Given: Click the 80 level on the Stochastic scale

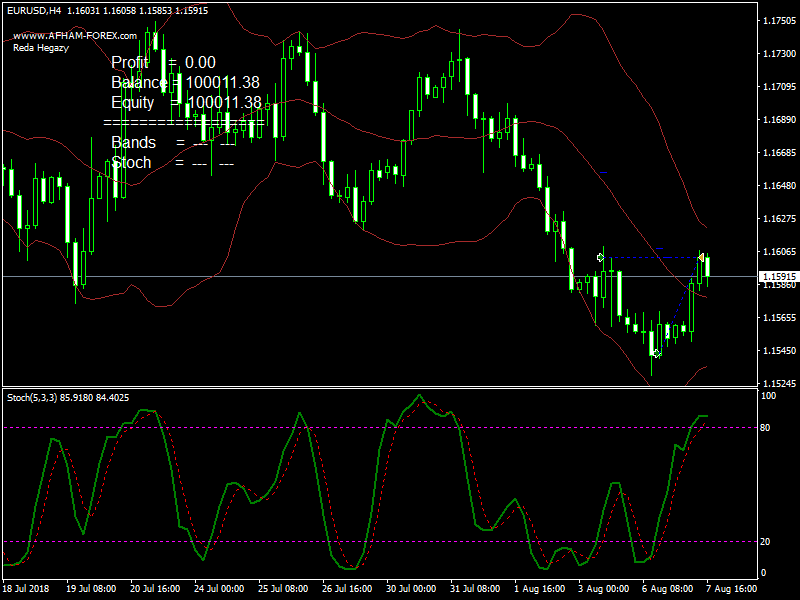Looking at the screenshot, I should click(x=766, y=428).
